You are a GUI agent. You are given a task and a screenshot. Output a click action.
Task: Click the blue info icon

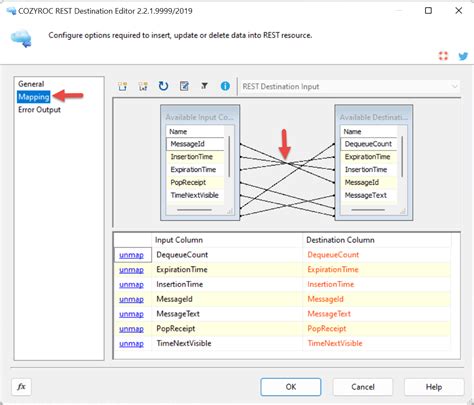225,86
